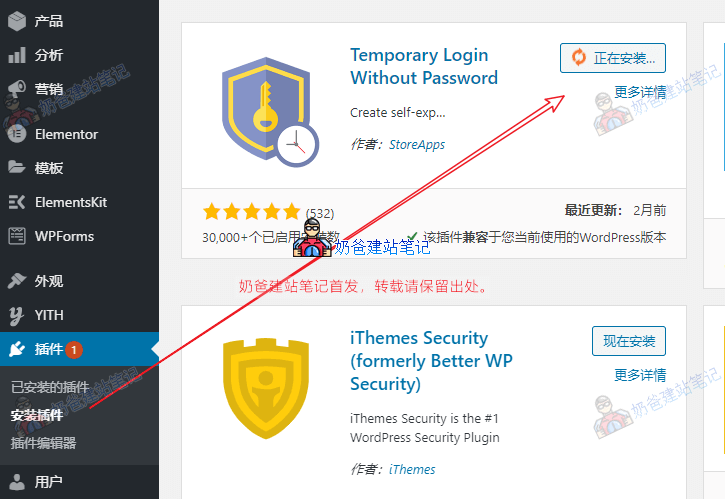Viewport: 725px width, 499px height.
Task: Open the ElementsKit sidebar icon
Action: pos(17,202)
